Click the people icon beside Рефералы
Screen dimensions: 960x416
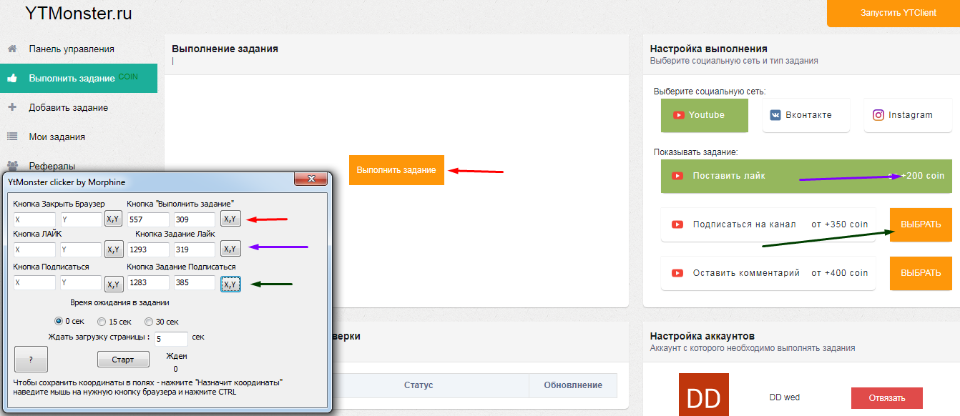(x=12, y=165)
